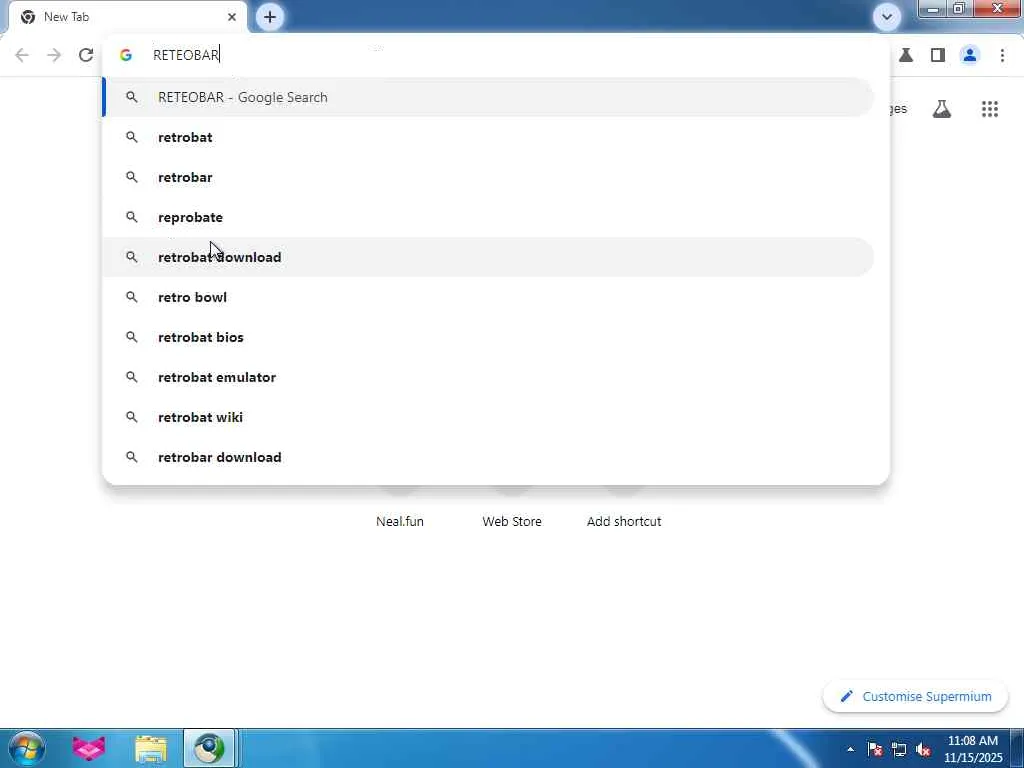
Task: Pick 'retrobat bios' suggestion
Action: click(488, 337)
